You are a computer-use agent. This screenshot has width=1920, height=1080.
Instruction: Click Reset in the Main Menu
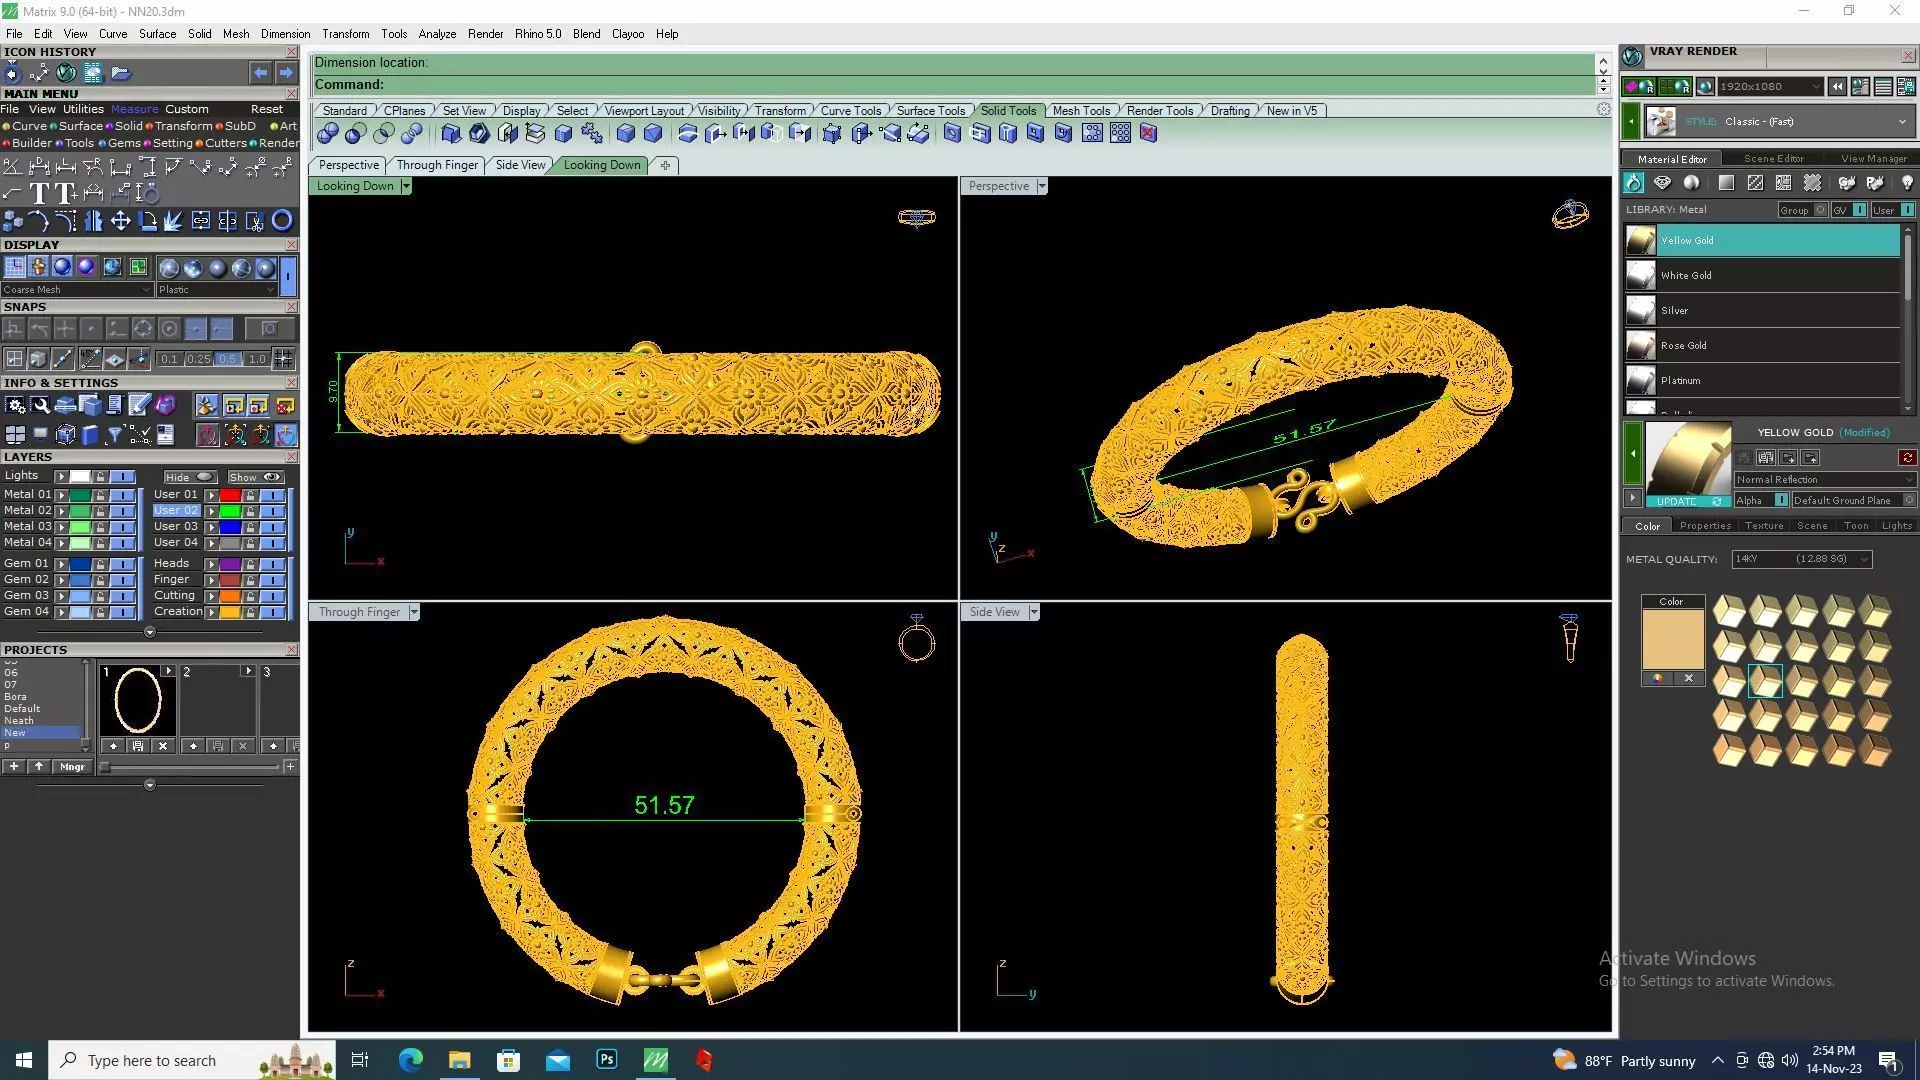(266, 109)
